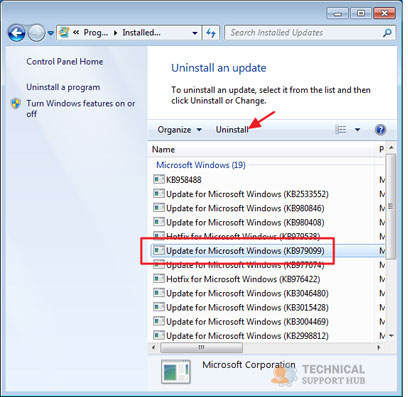Screen dimensions: 408x397
Task: Open Turn Windows features on or off
Action: click(x=80, y=108)
